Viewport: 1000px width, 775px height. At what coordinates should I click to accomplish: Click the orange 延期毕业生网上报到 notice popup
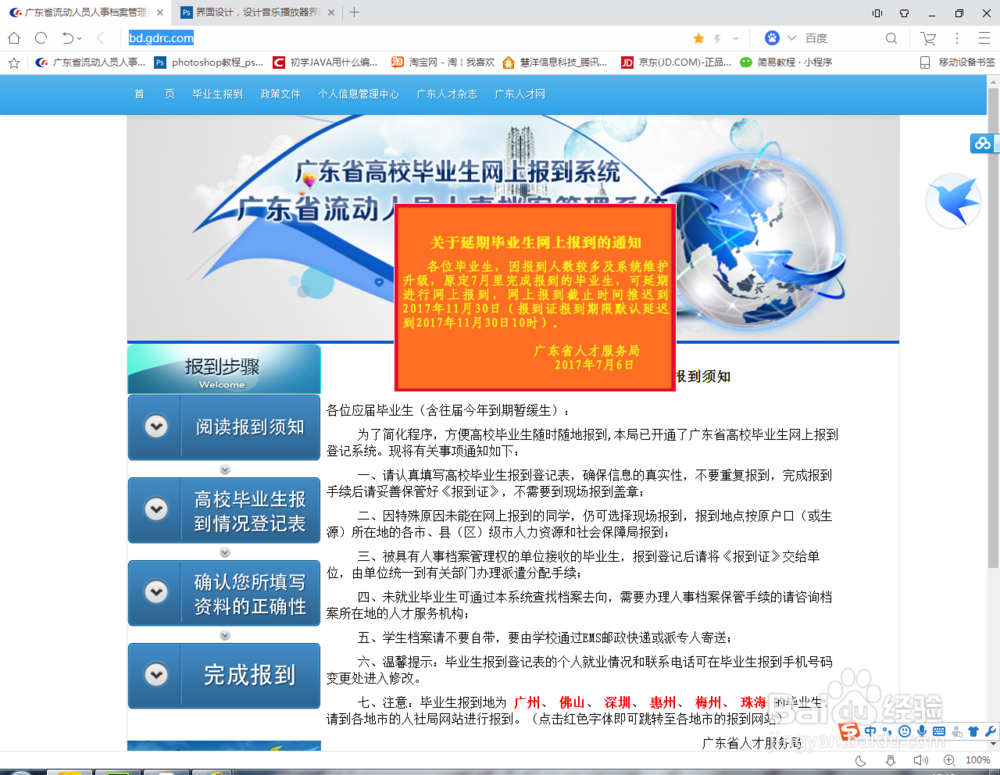(535, 297)
